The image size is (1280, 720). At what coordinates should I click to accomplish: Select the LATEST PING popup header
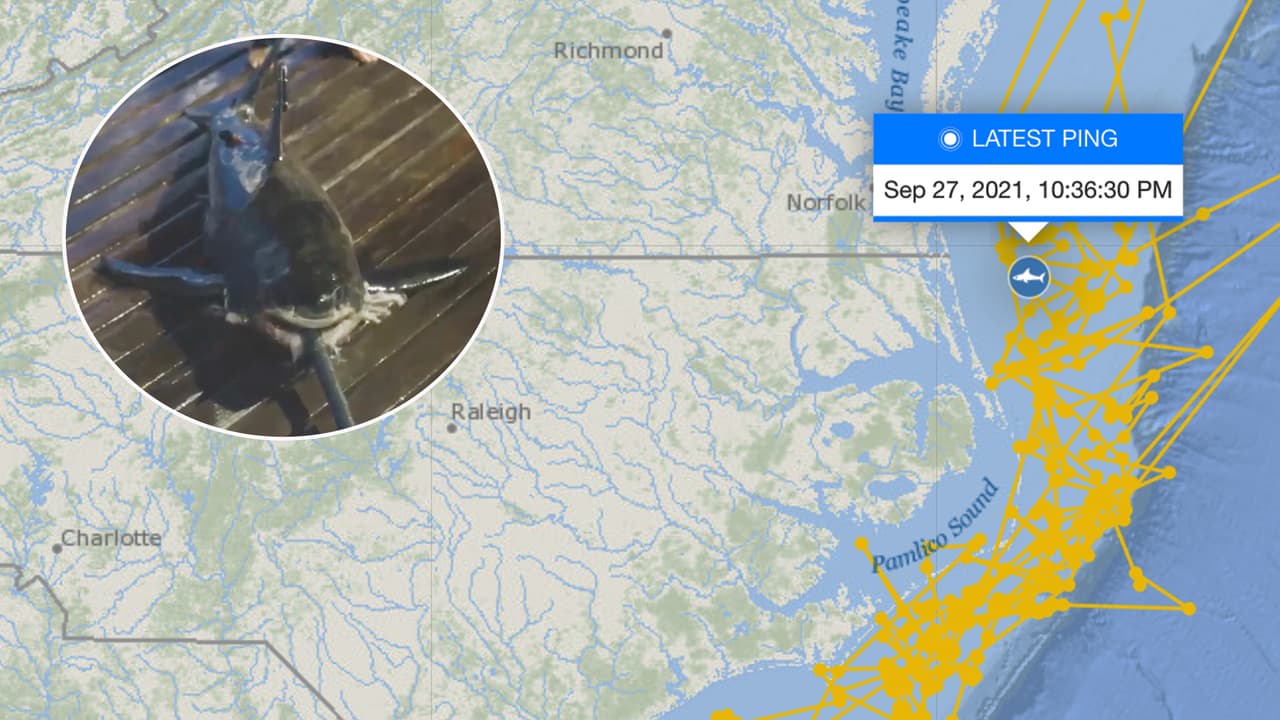coord(1028,139)
